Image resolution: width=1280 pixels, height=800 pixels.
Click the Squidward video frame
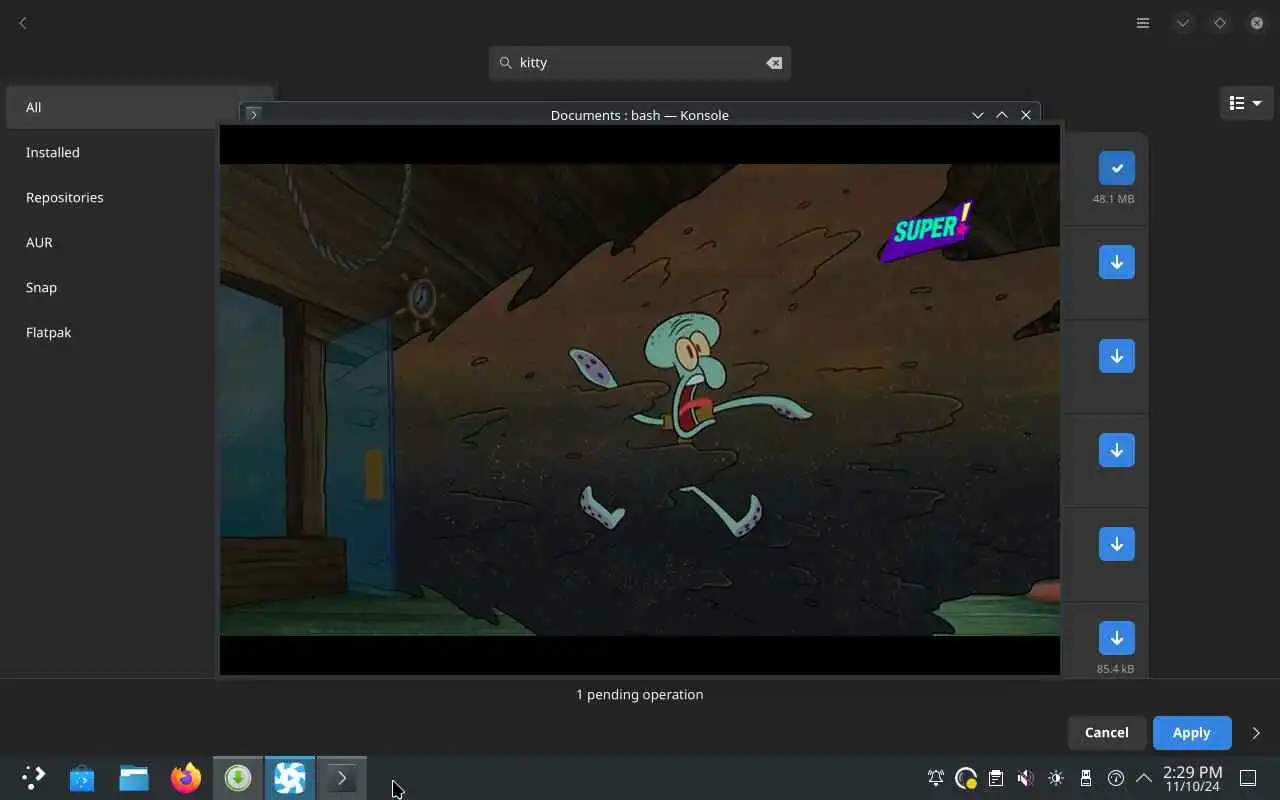[640, 400]
